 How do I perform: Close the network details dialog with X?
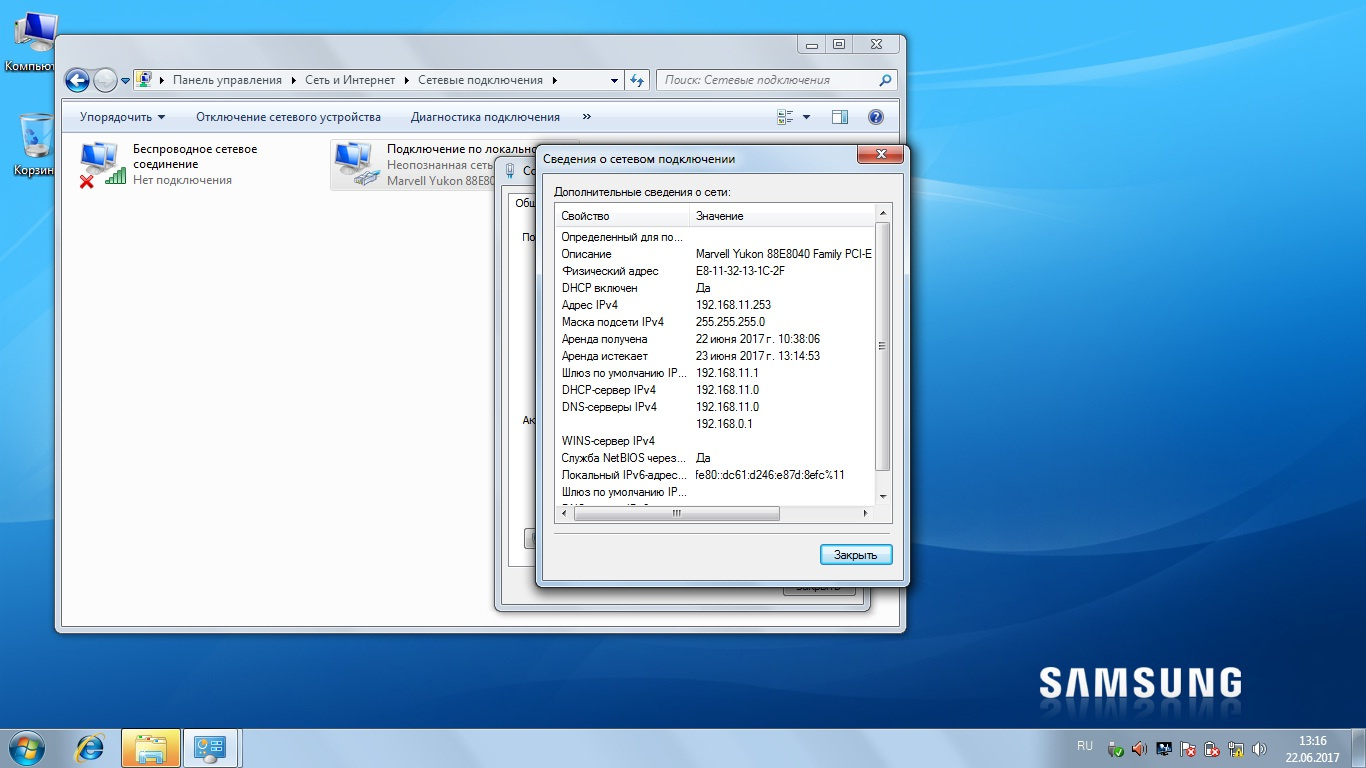tap(881, 154)
